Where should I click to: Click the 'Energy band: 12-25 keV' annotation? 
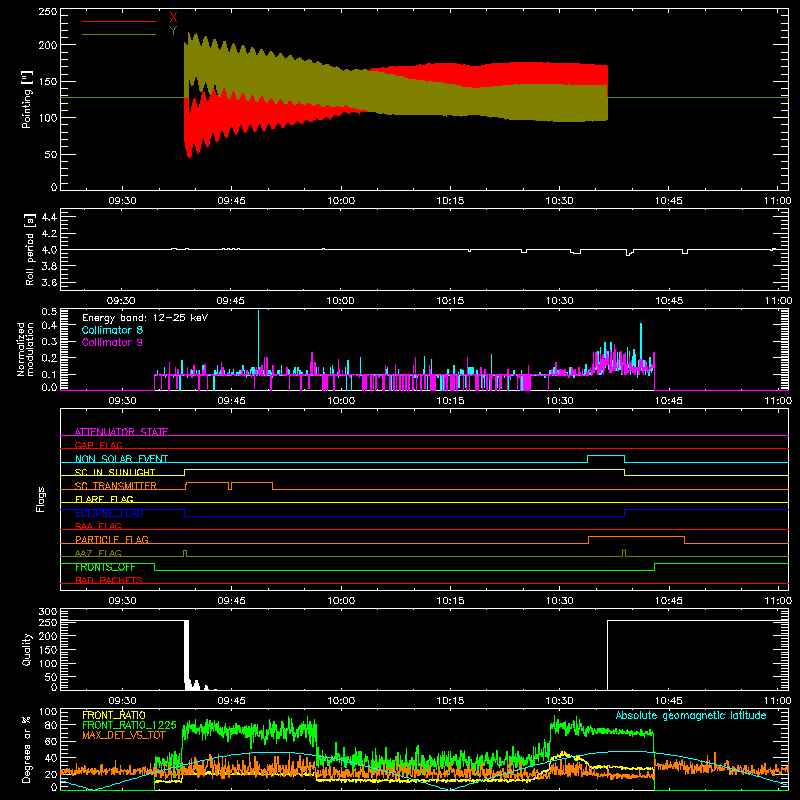point(145,318)
